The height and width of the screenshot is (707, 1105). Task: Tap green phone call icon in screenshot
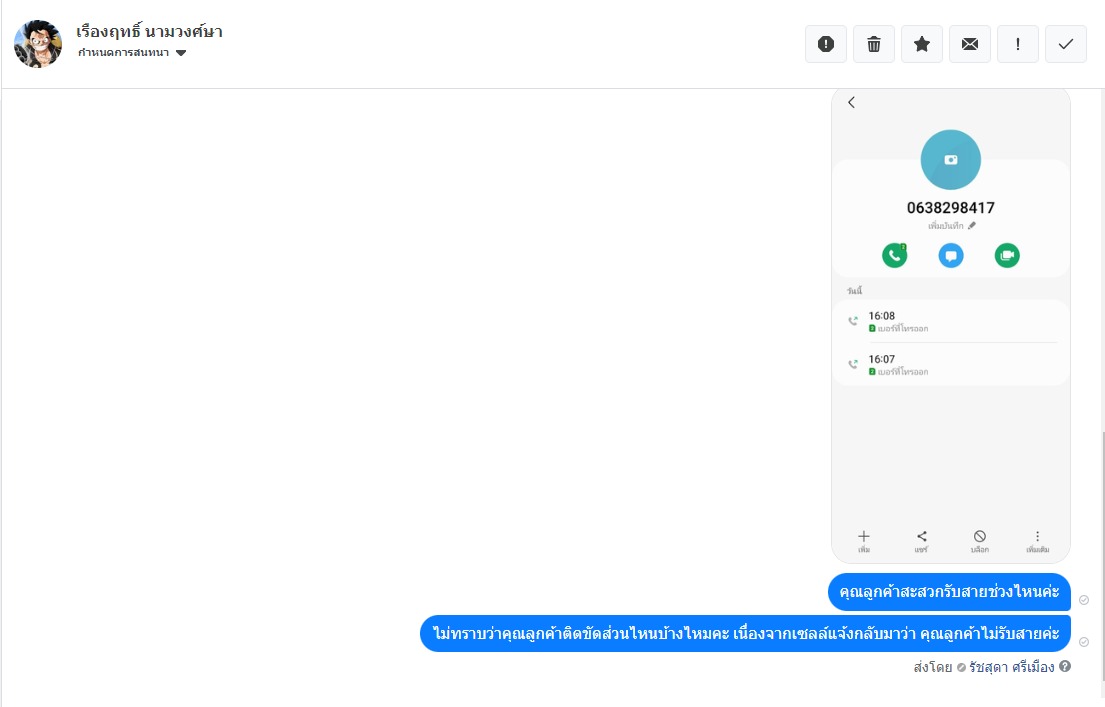894,255
